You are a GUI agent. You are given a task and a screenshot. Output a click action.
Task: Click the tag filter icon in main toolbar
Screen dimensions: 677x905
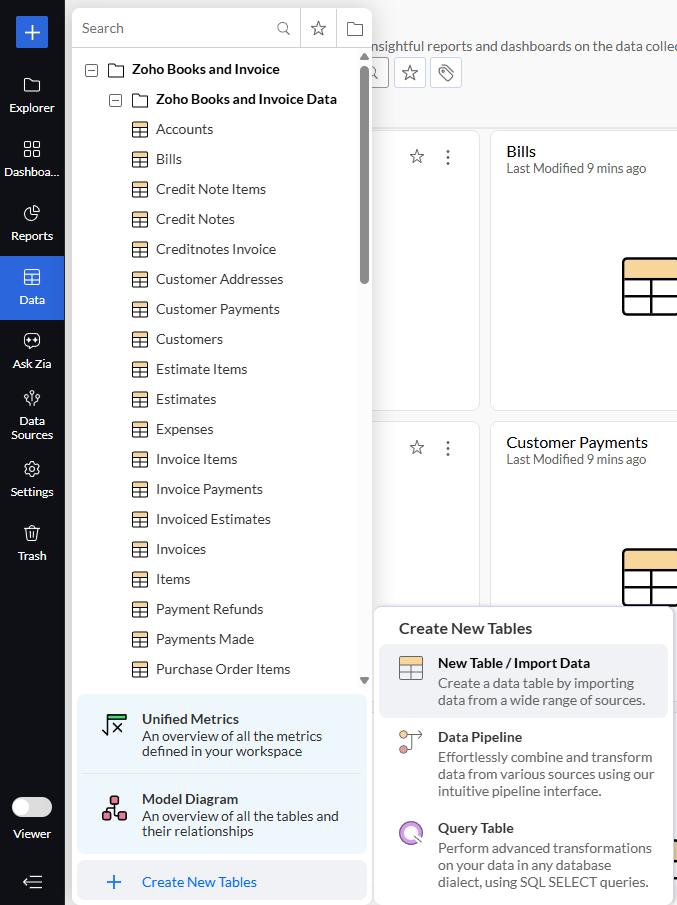446,73
